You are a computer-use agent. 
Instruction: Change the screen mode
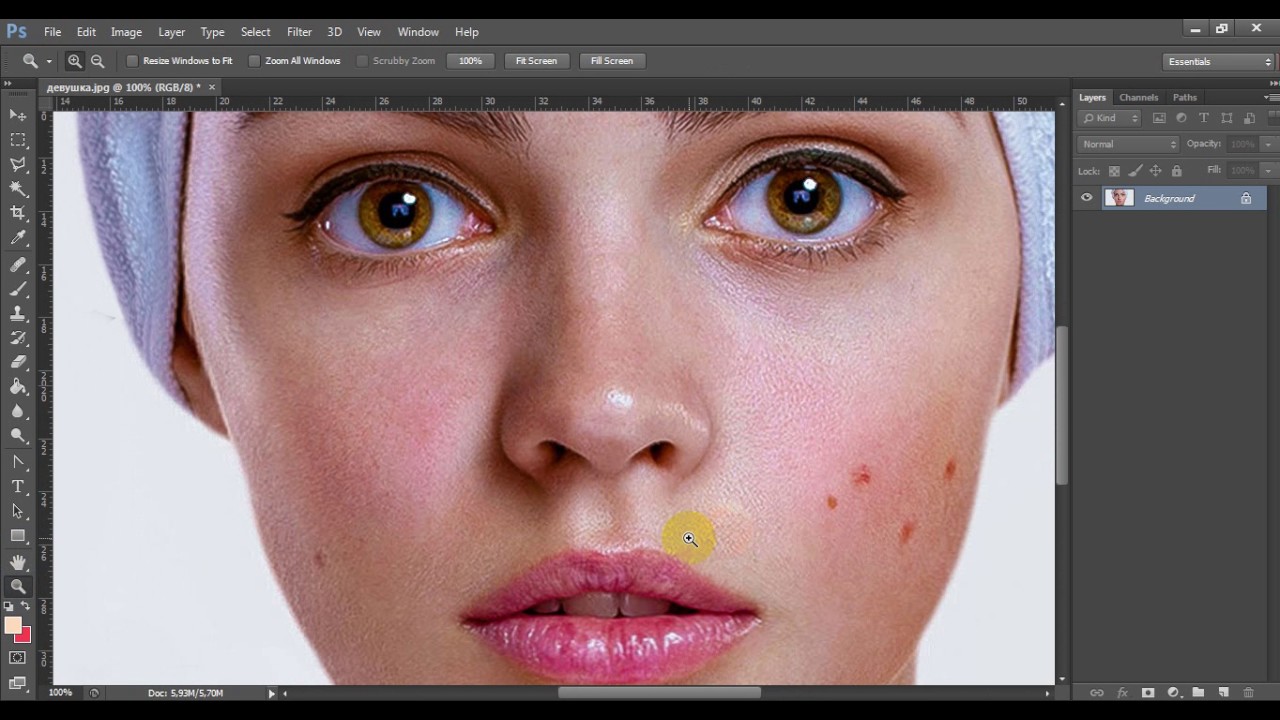pos(18,683)
